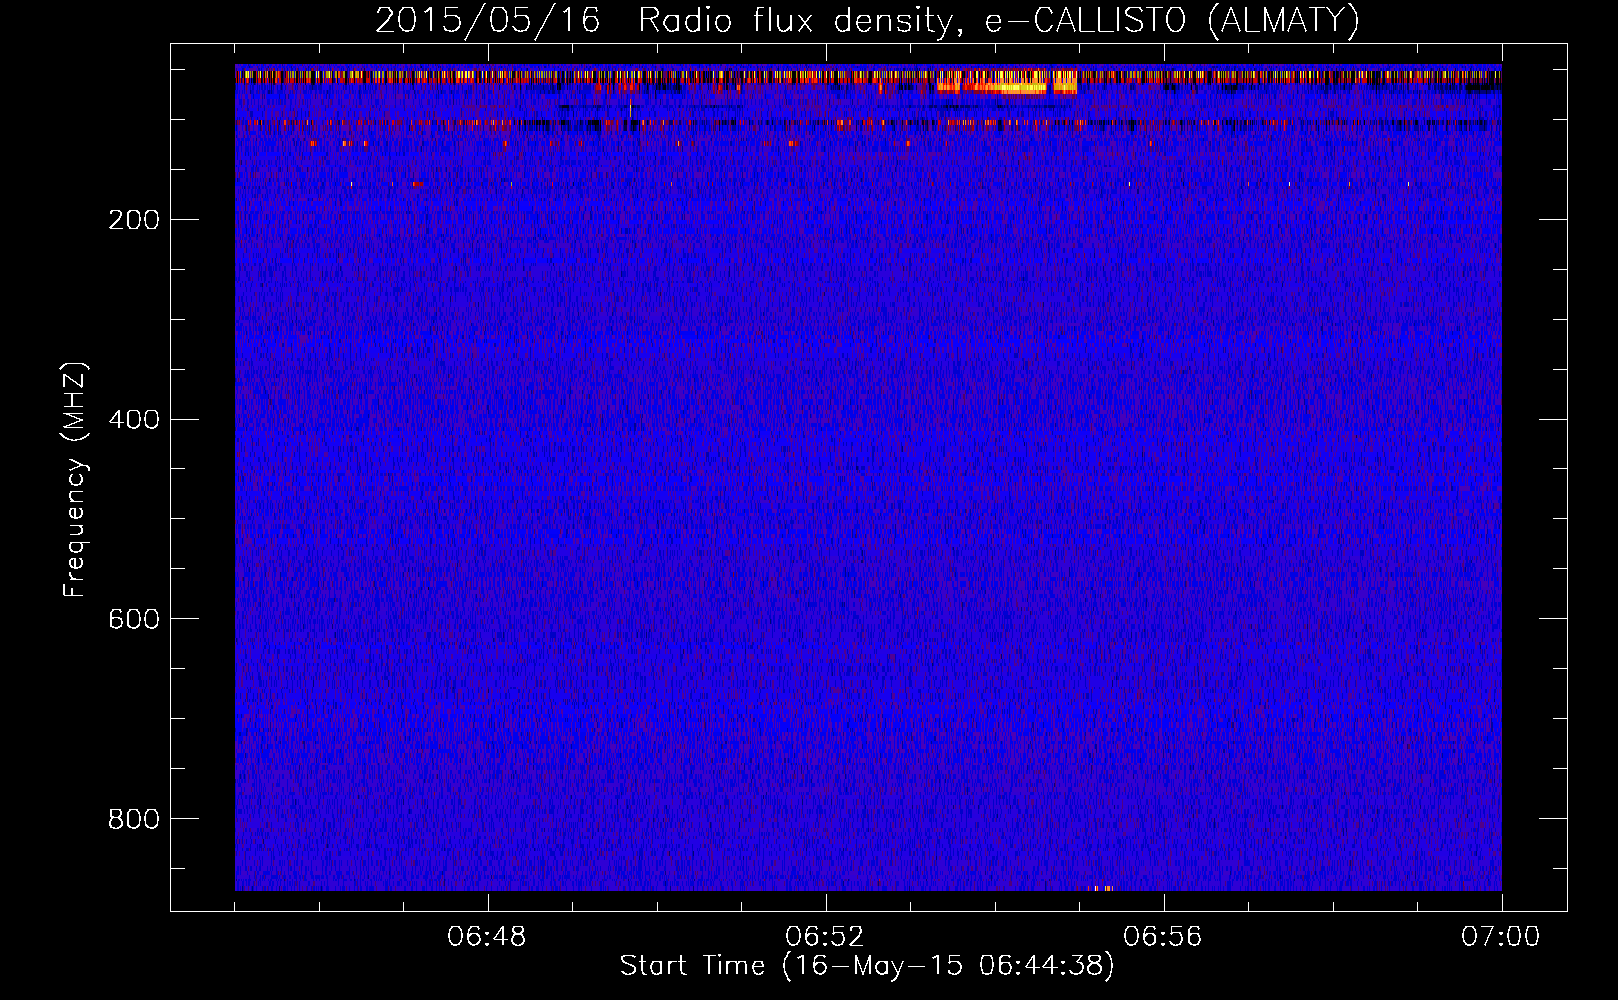
Task: Click the 07:00 time tick label
Action: point(1501,937)
